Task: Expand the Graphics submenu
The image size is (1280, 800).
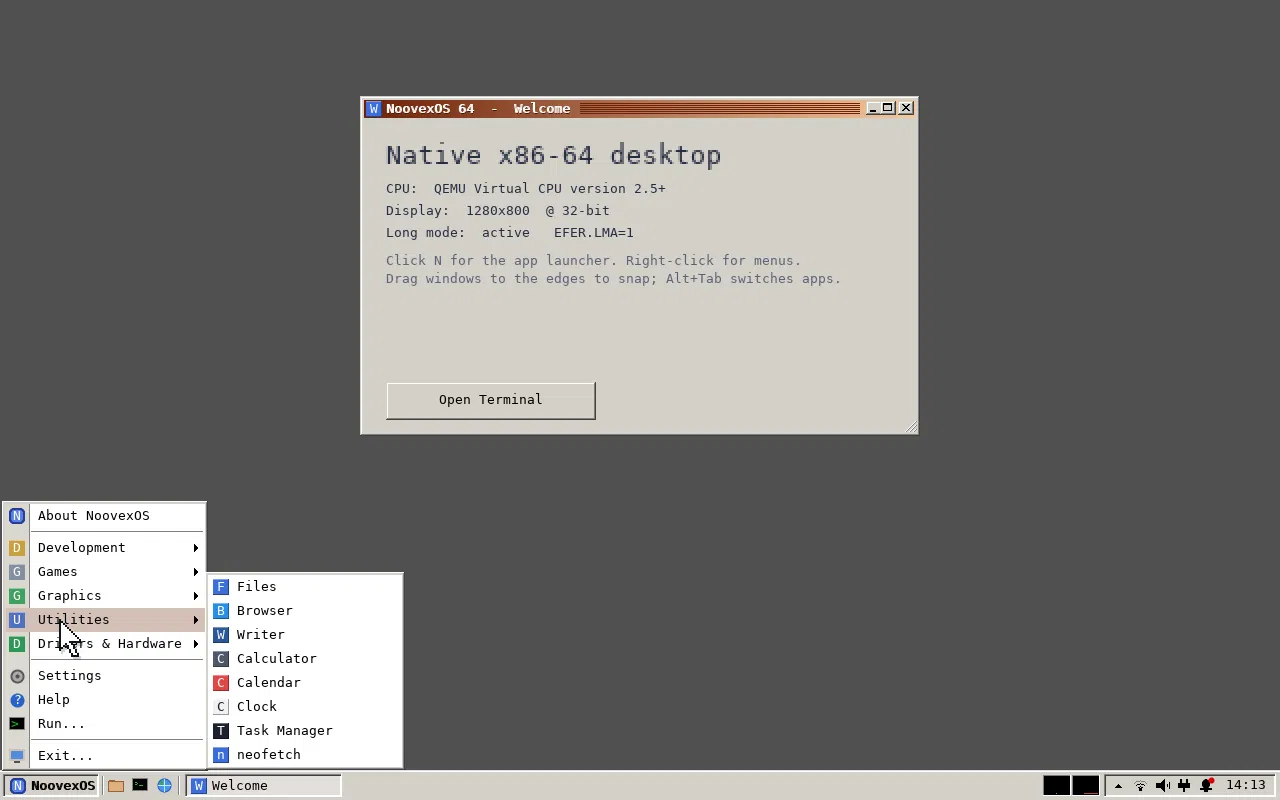Action: pos(105,596)
